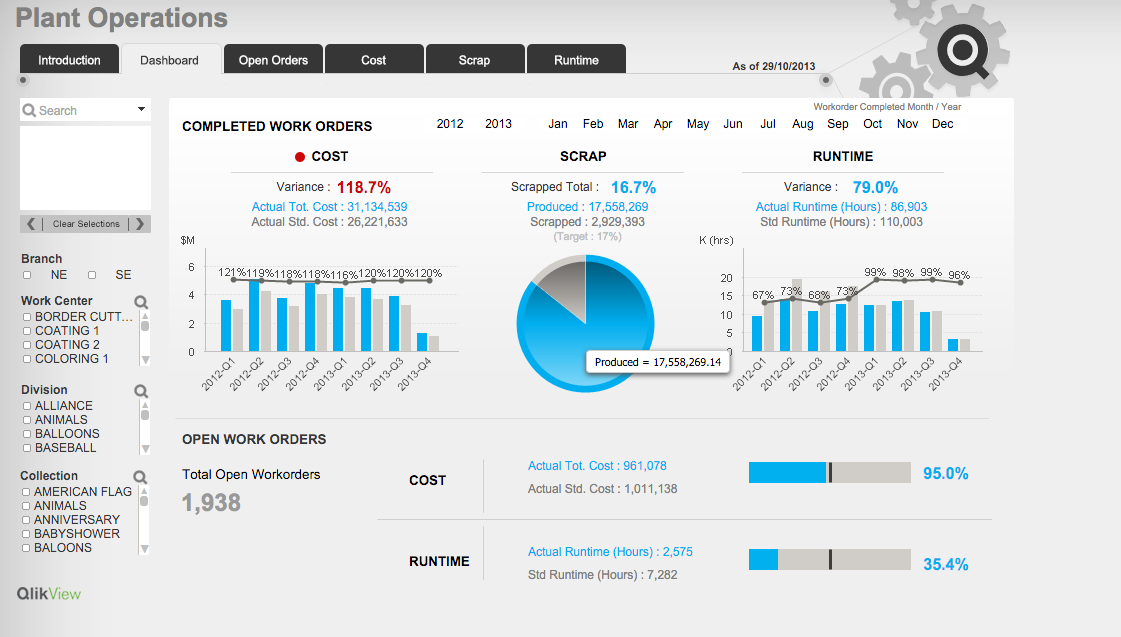This screenshot has width=1121, height=637.
Task: Open the Search box dropdown arrow
Action: [x=142, y=110]
